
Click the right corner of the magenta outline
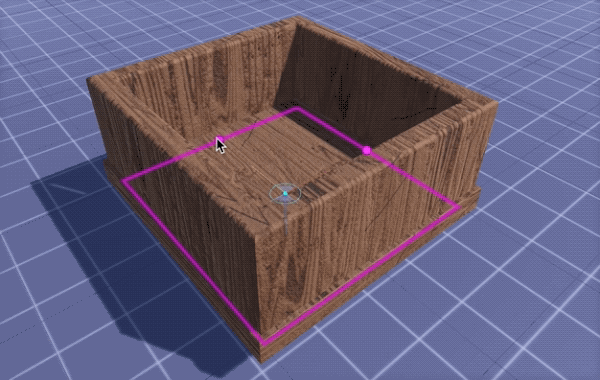coord(457,207)
